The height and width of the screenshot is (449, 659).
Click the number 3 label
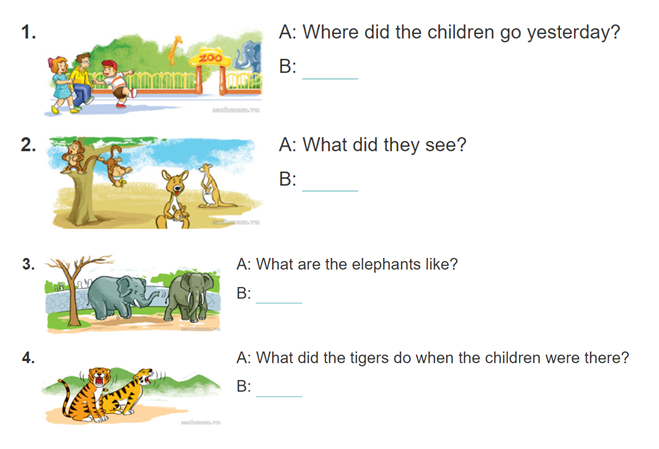coord(29,264)
